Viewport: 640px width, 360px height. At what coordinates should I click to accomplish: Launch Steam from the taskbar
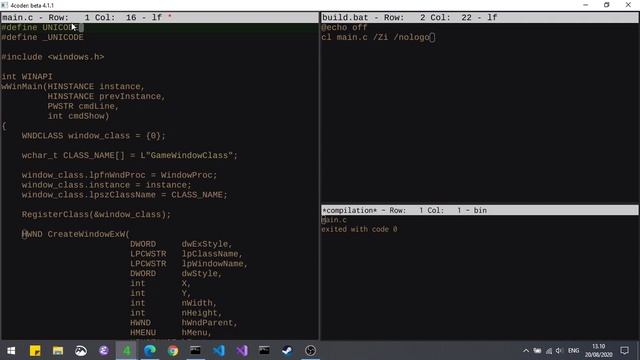tap(287, 350)
